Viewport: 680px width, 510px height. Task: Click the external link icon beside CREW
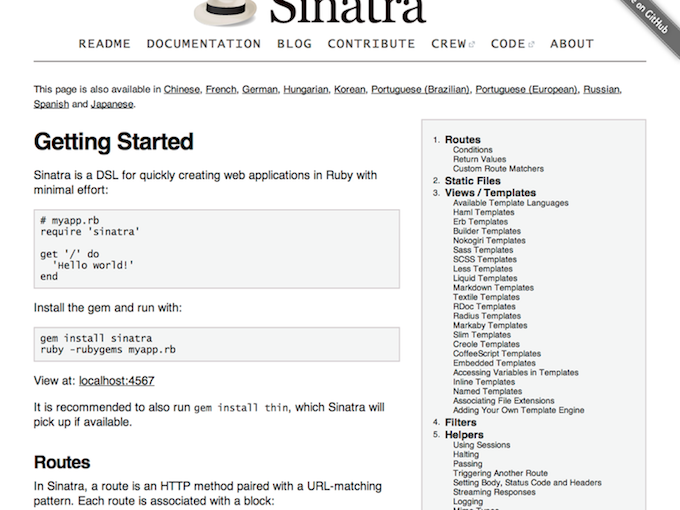pyautogui.click(x=472, y=44)
